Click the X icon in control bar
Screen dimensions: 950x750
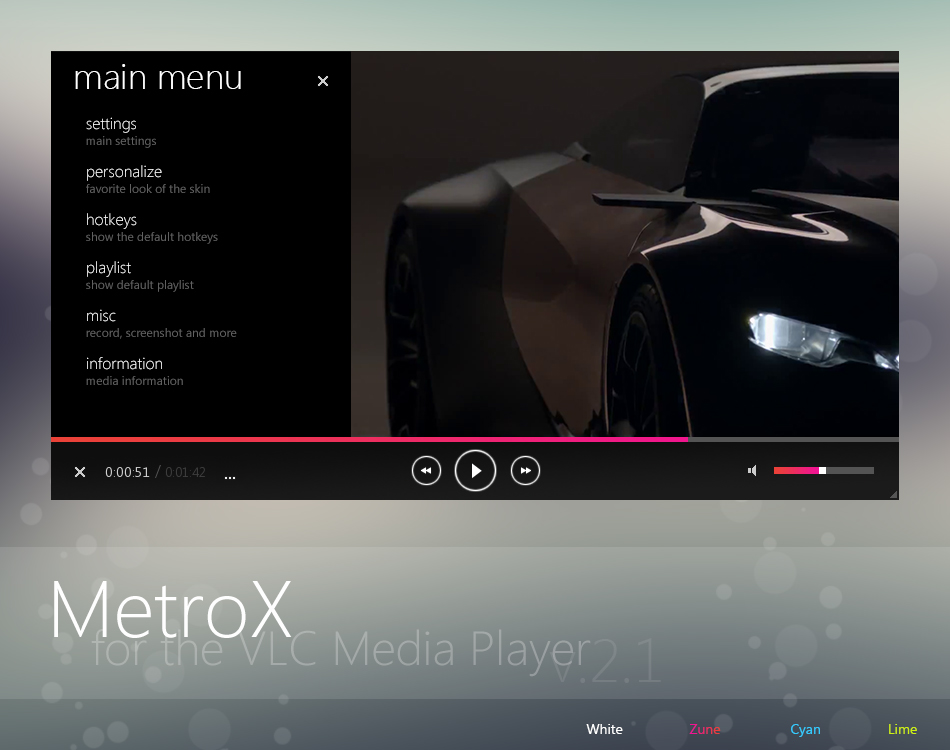tap(80, 472)
